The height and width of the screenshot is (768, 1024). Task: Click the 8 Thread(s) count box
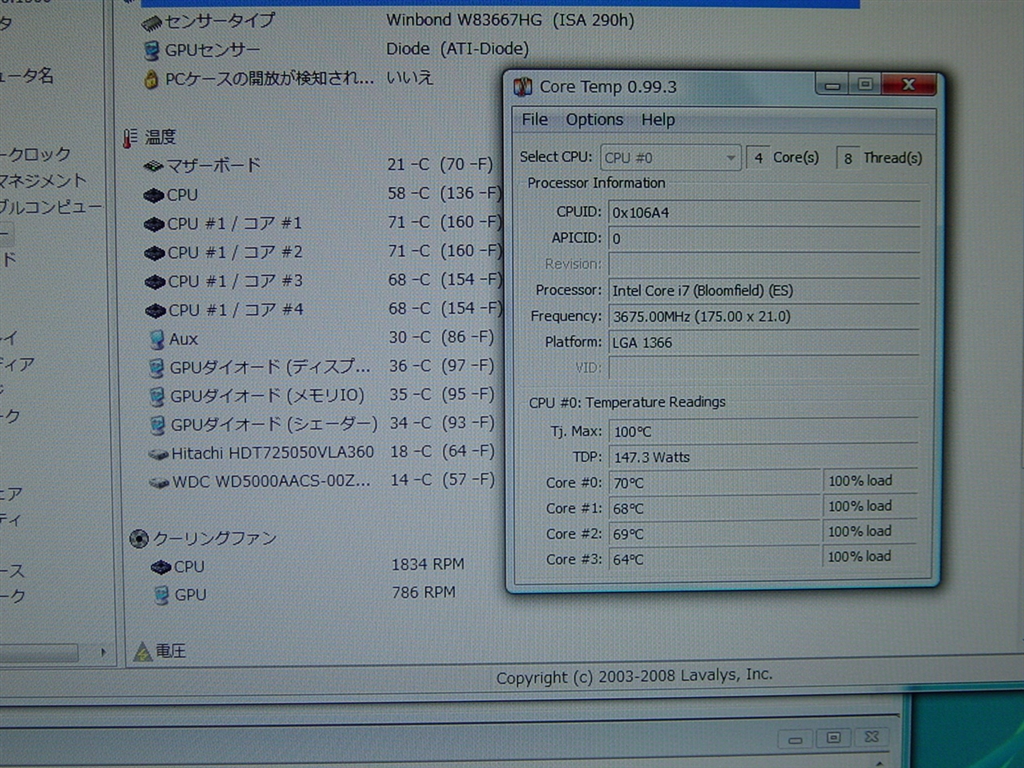[x=847, y=158]
